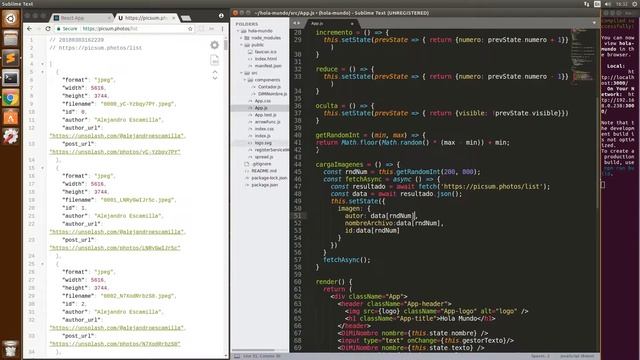Collapse hola-mundo folder in sidebar
640x360 pixels.
(238, 31)
